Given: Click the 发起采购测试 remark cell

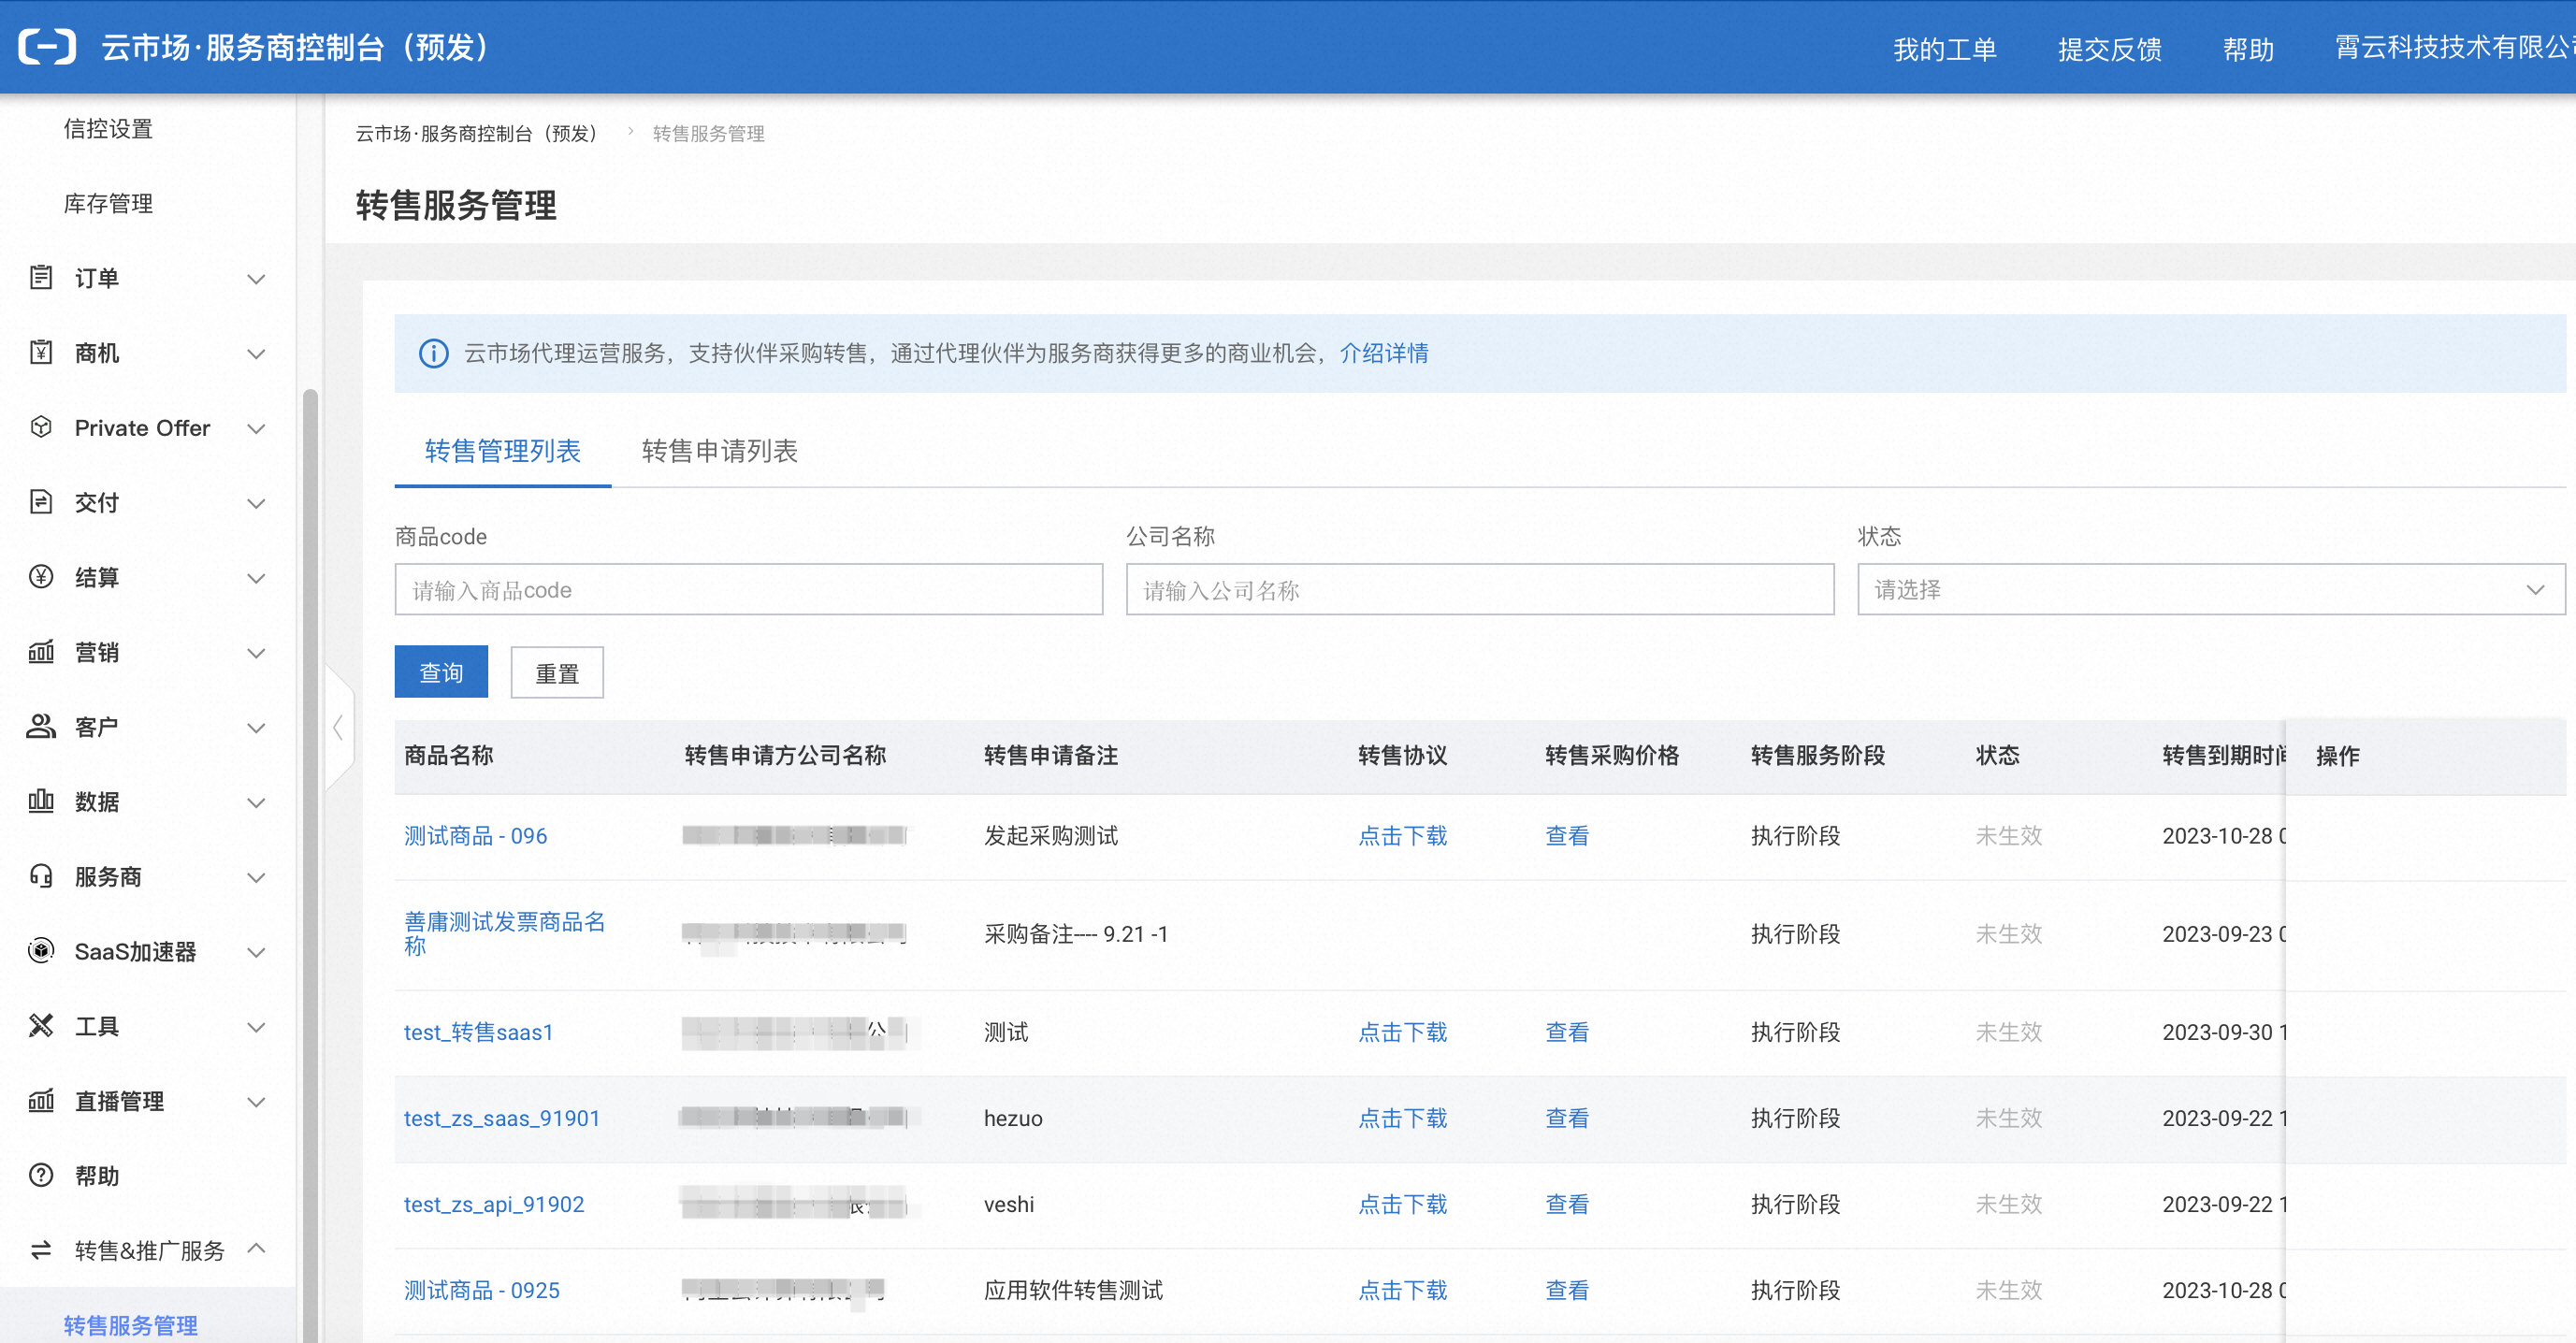Looking at the screenshot, I should pos(1051,836).
